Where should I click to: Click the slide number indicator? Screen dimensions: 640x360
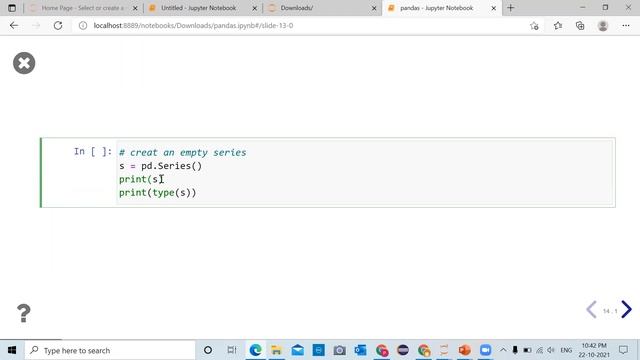(610, 311)
